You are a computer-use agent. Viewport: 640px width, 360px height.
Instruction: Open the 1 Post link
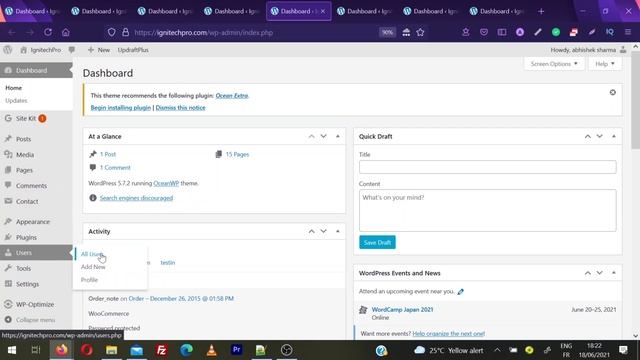pos(108,154)
